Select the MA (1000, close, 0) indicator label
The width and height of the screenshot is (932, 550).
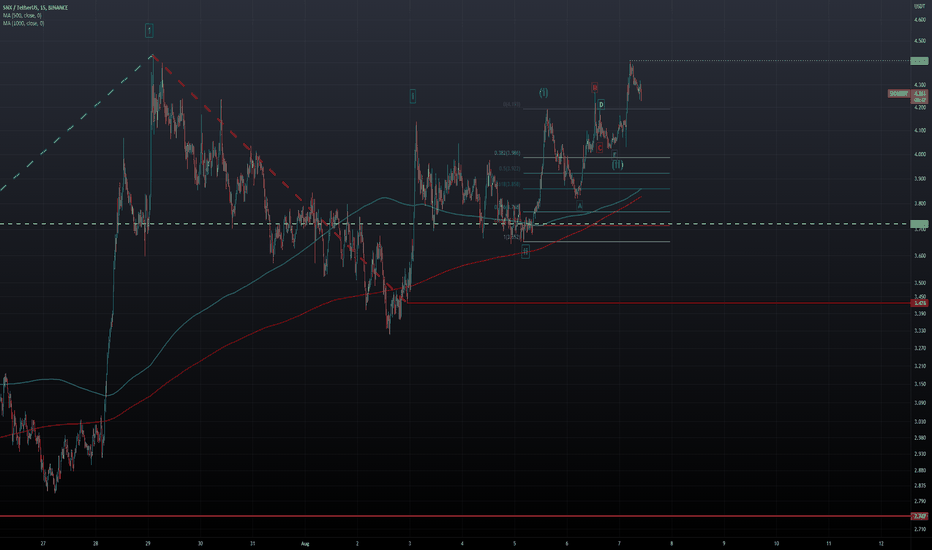pyautogui.click(x=23, y=23)
